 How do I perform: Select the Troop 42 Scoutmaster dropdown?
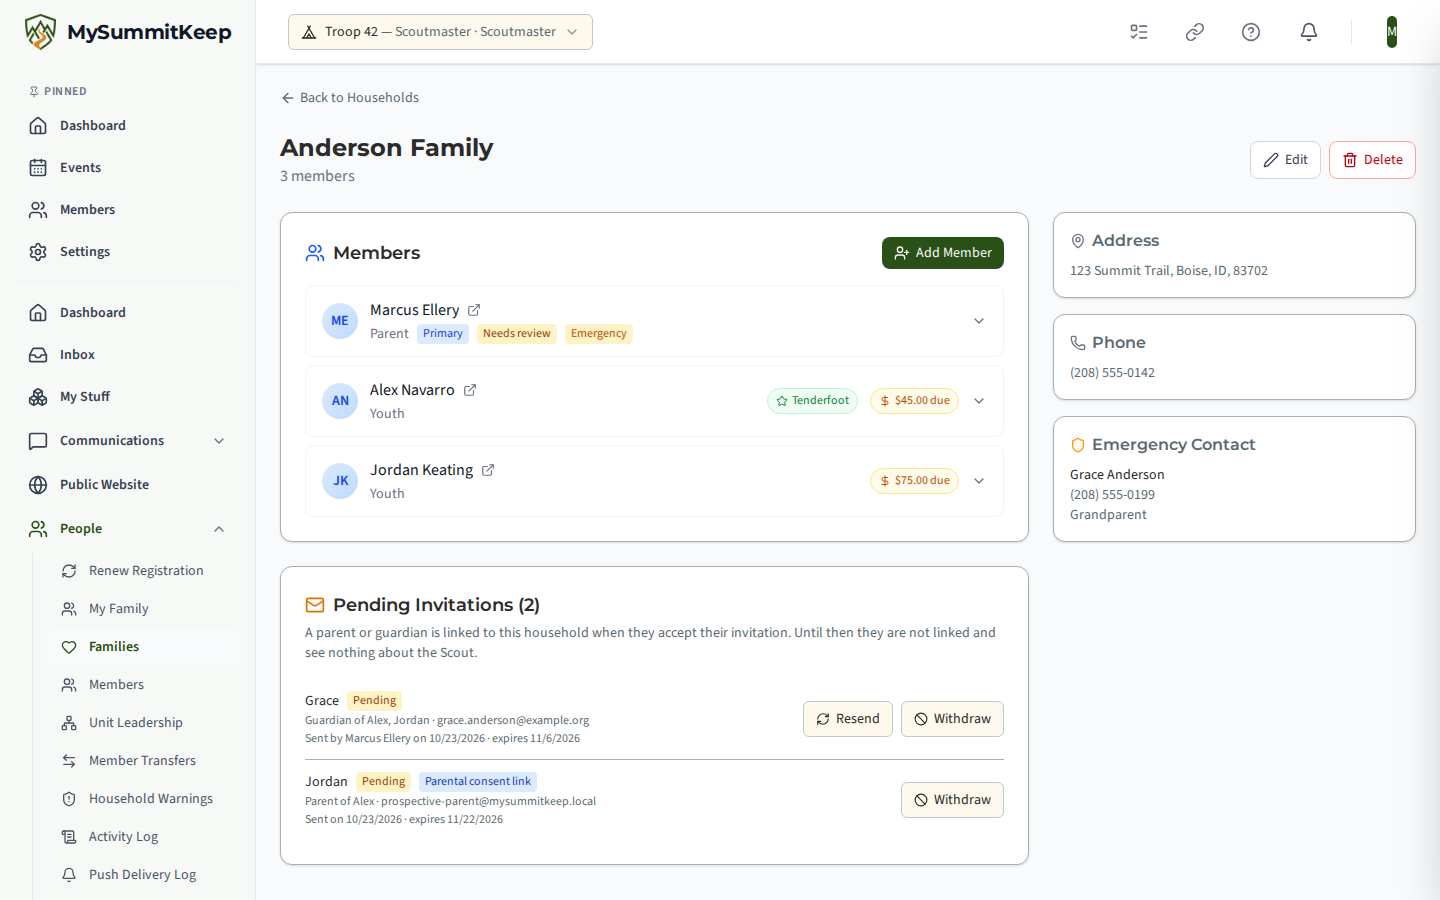click(x=440, y=32)
